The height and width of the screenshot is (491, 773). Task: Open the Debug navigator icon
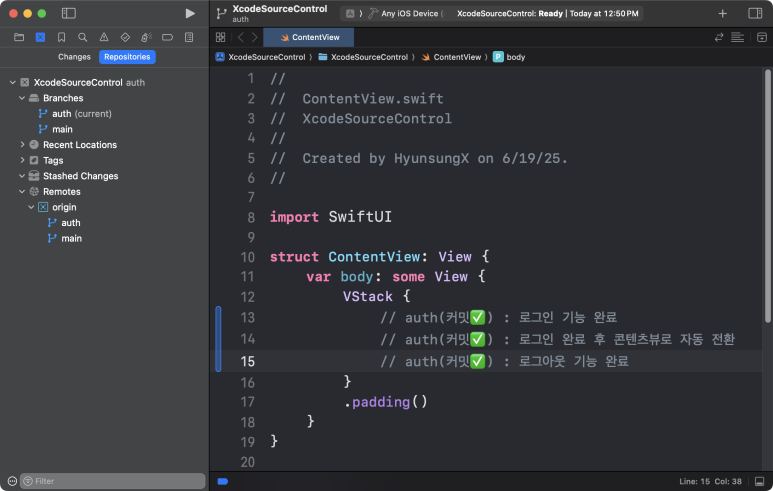tap(146, 37)
